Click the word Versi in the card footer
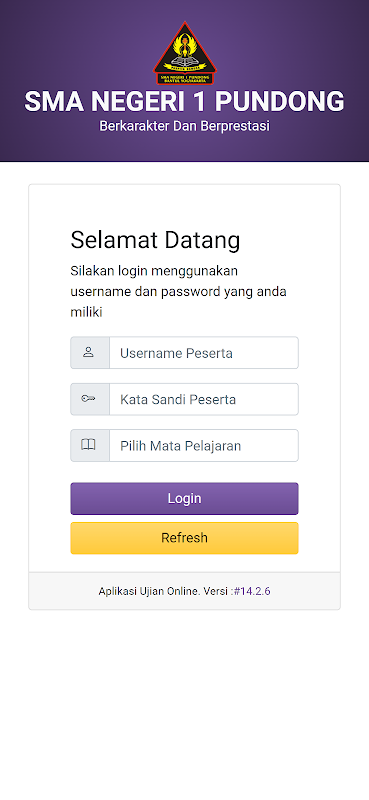Image resolution: width=369 pixels, height=800 pixels. pyautogui.click(x=216, y=591)
